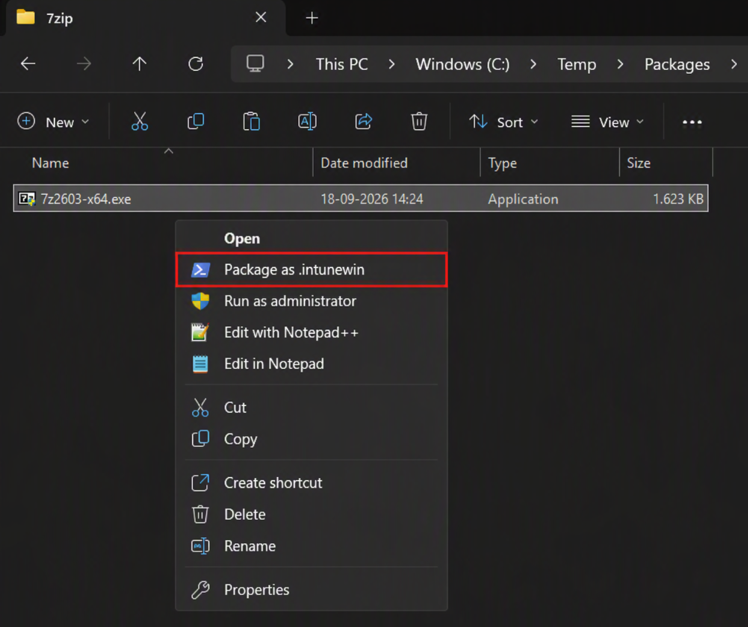Sort by Type column header
Screen dimensions: 748x627
coord(502,163)
